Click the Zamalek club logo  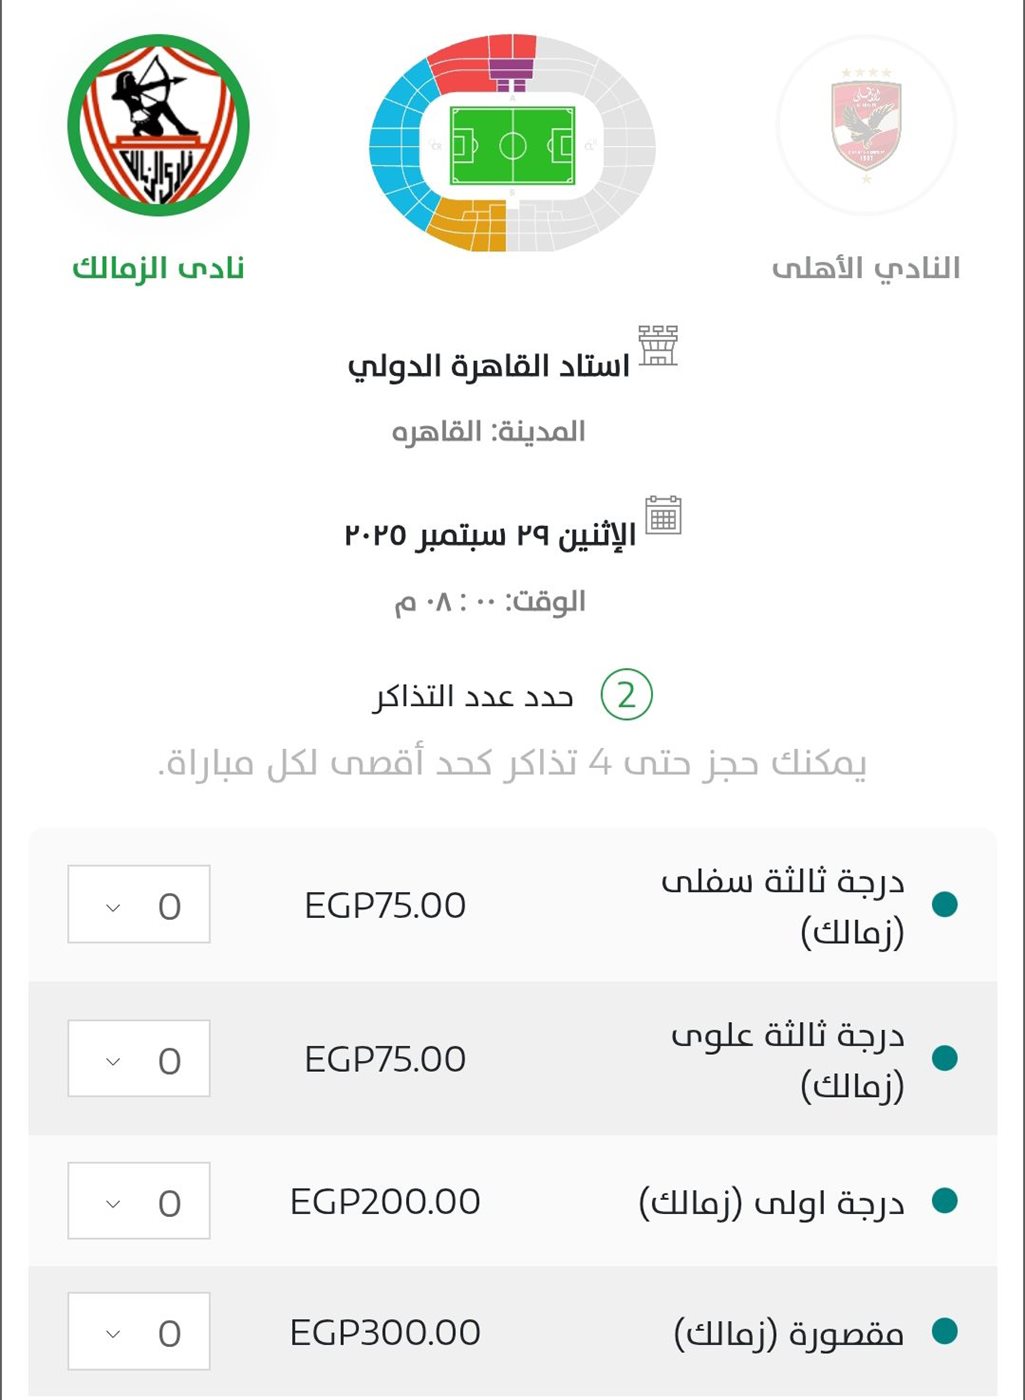[x=158, y=125]
